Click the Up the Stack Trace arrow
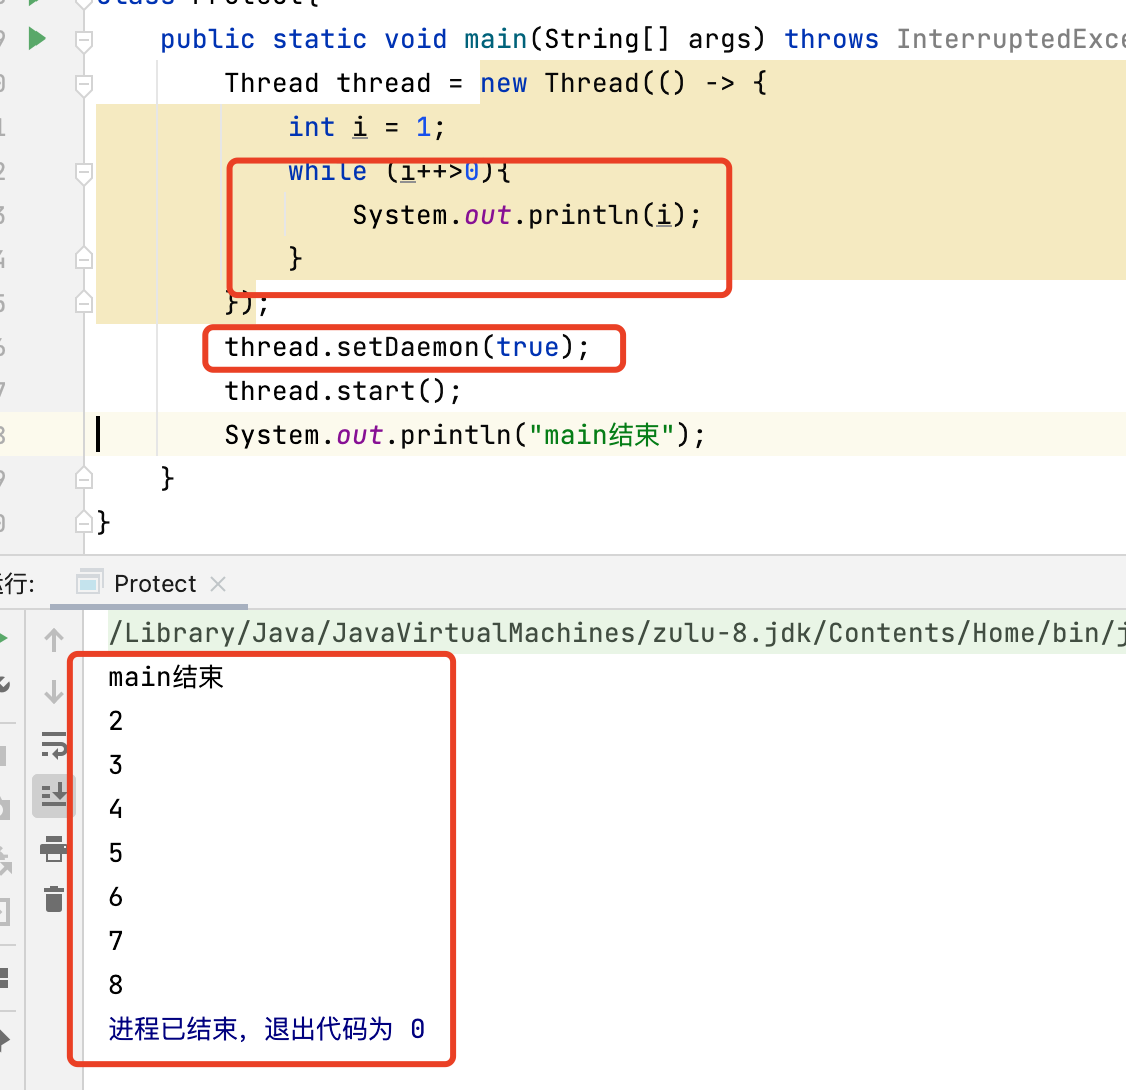The height and width of the screenshot is (1090, 1126). click(x=54, y=639)
